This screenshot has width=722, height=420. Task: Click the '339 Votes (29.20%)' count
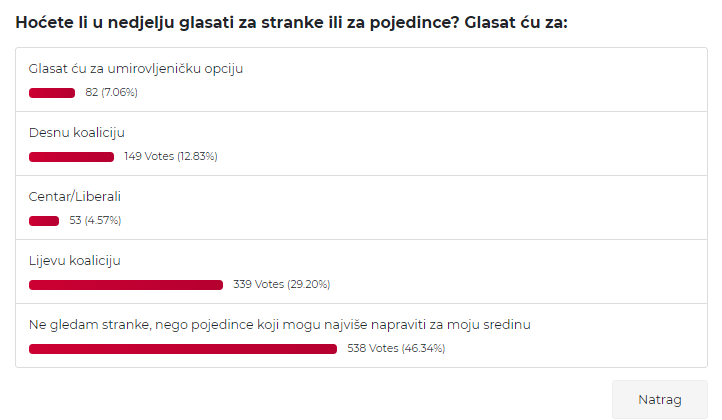pos(282,285)
